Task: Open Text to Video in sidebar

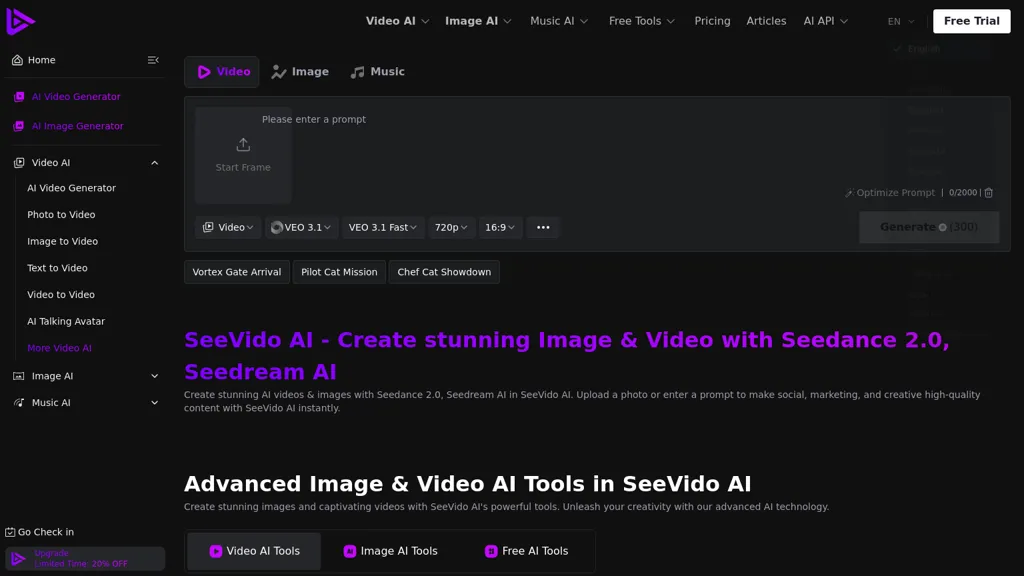Action: [x=57, y=268]
